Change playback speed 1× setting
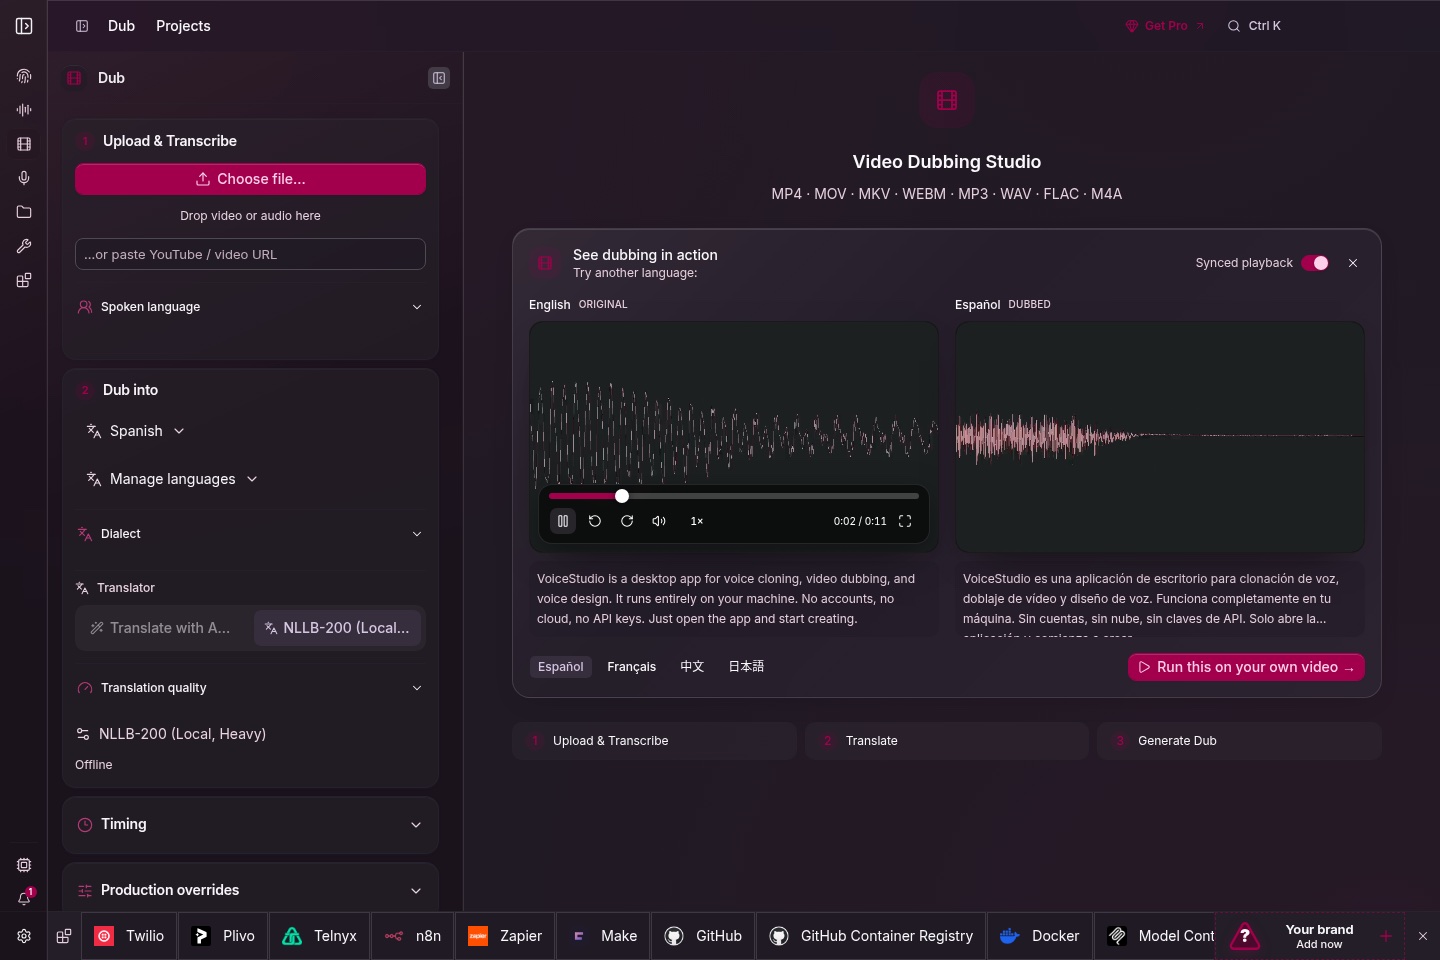Screen dimensions: 1440x960 (x=697, y=521)
